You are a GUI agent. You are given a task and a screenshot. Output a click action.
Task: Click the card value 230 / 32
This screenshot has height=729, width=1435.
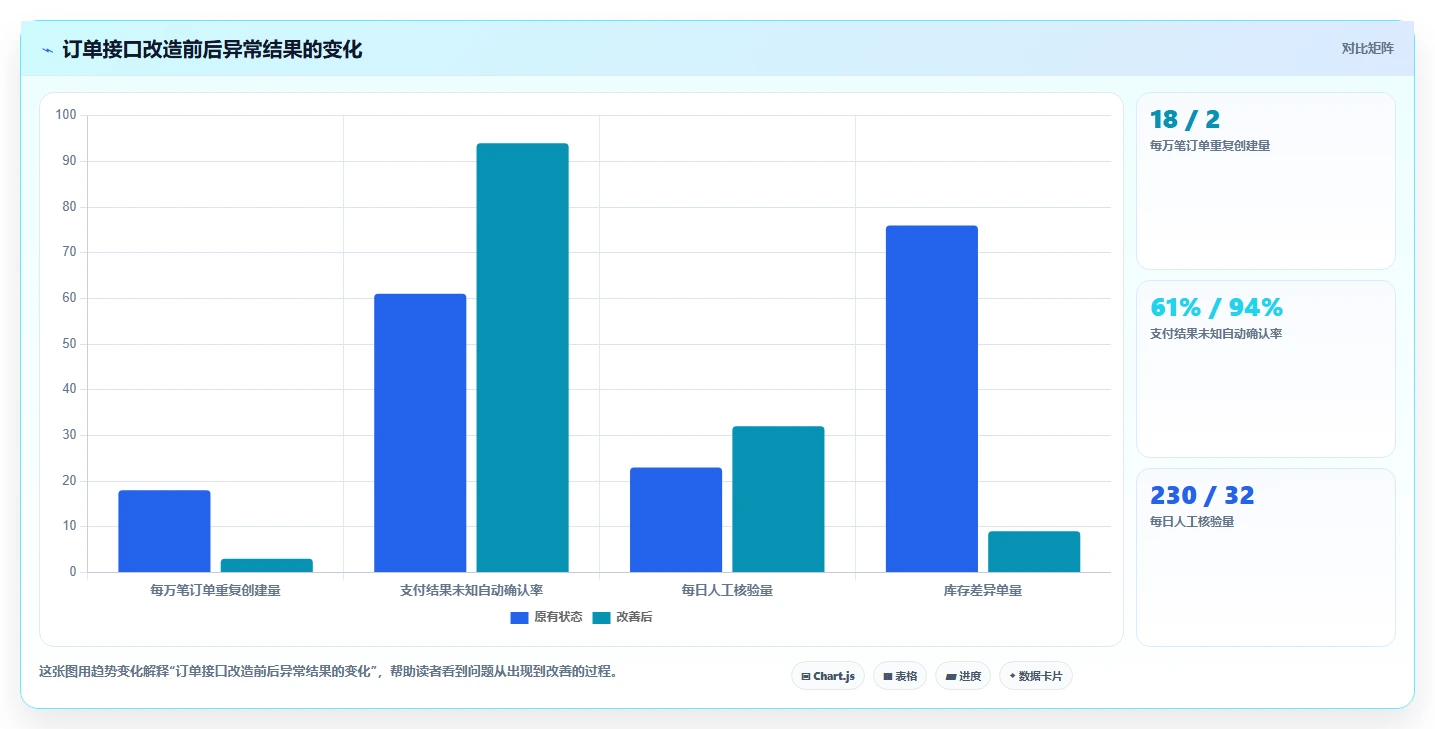coord(1202,496)
